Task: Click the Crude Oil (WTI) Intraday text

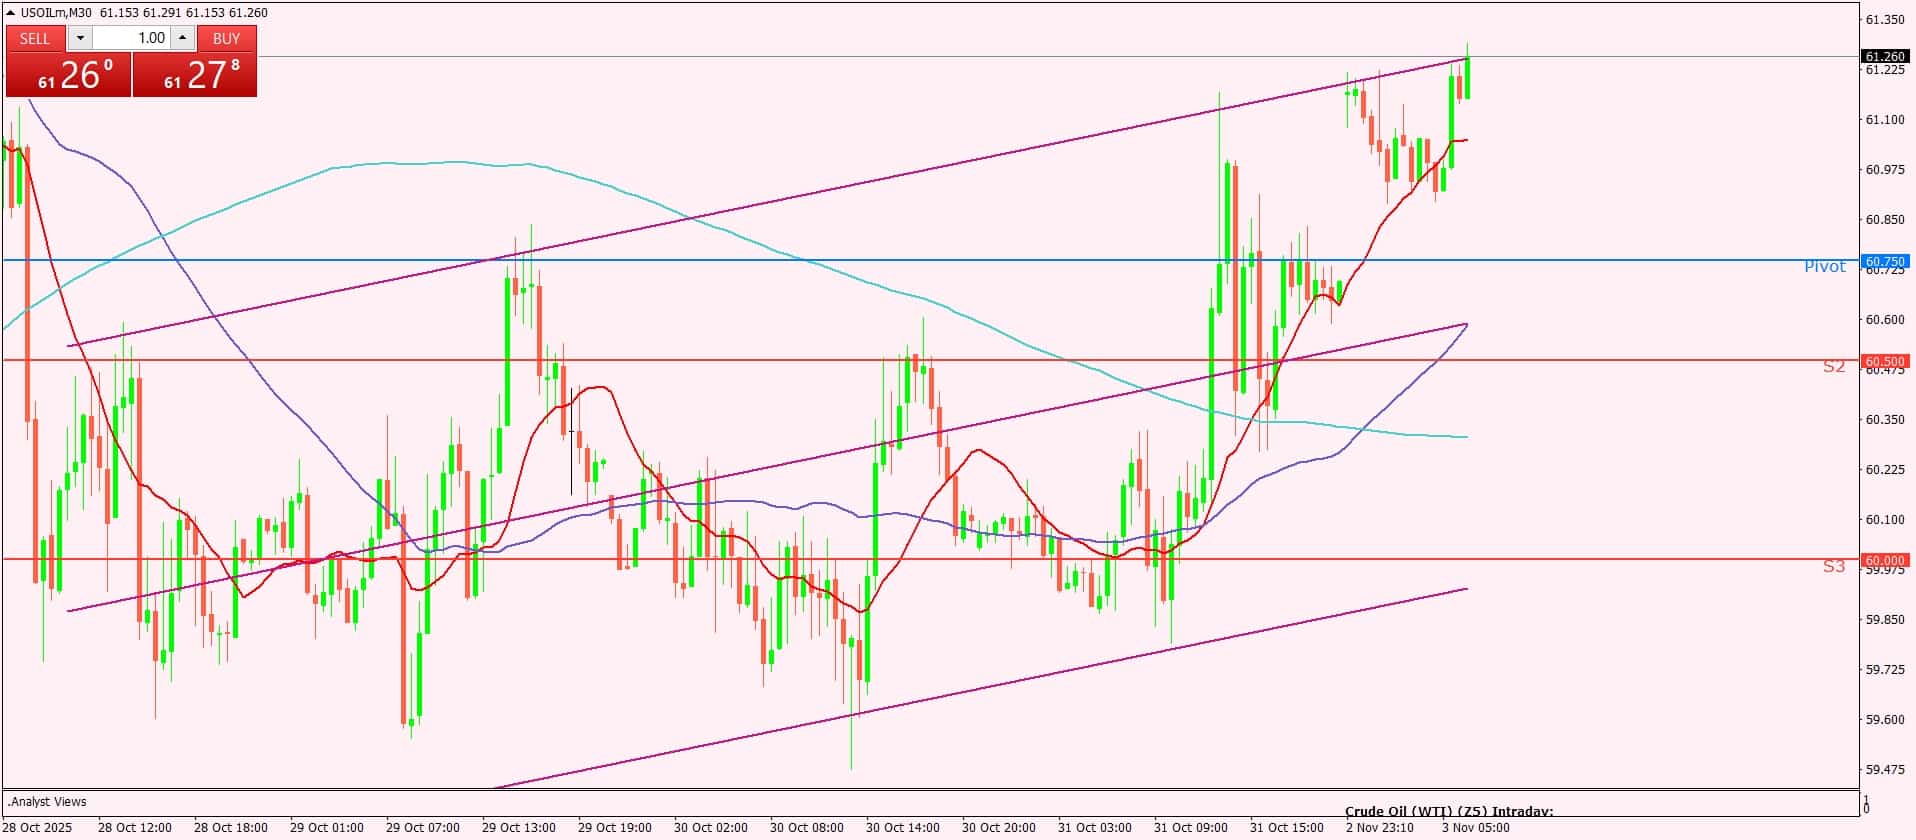Action: (x=1449, y=812)
